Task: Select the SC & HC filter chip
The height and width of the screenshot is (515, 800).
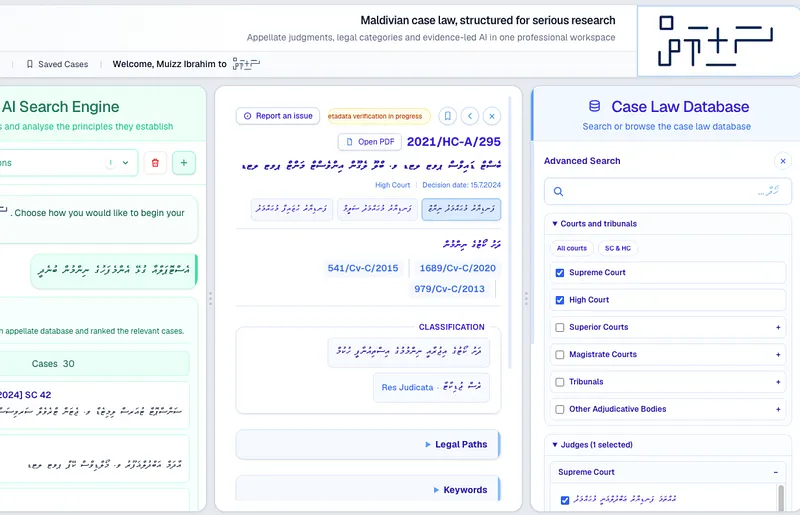Action: (617, 248)
